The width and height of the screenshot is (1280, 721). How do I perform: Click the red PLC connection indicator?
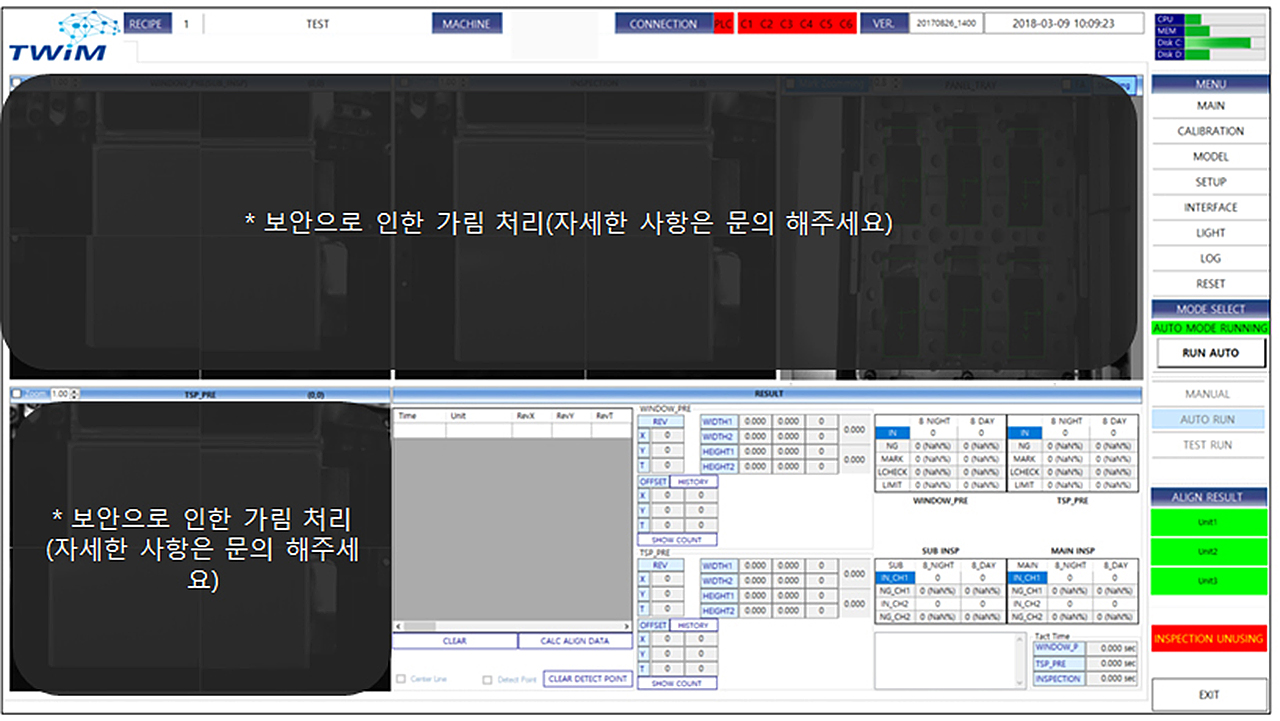tap(723, 24)
